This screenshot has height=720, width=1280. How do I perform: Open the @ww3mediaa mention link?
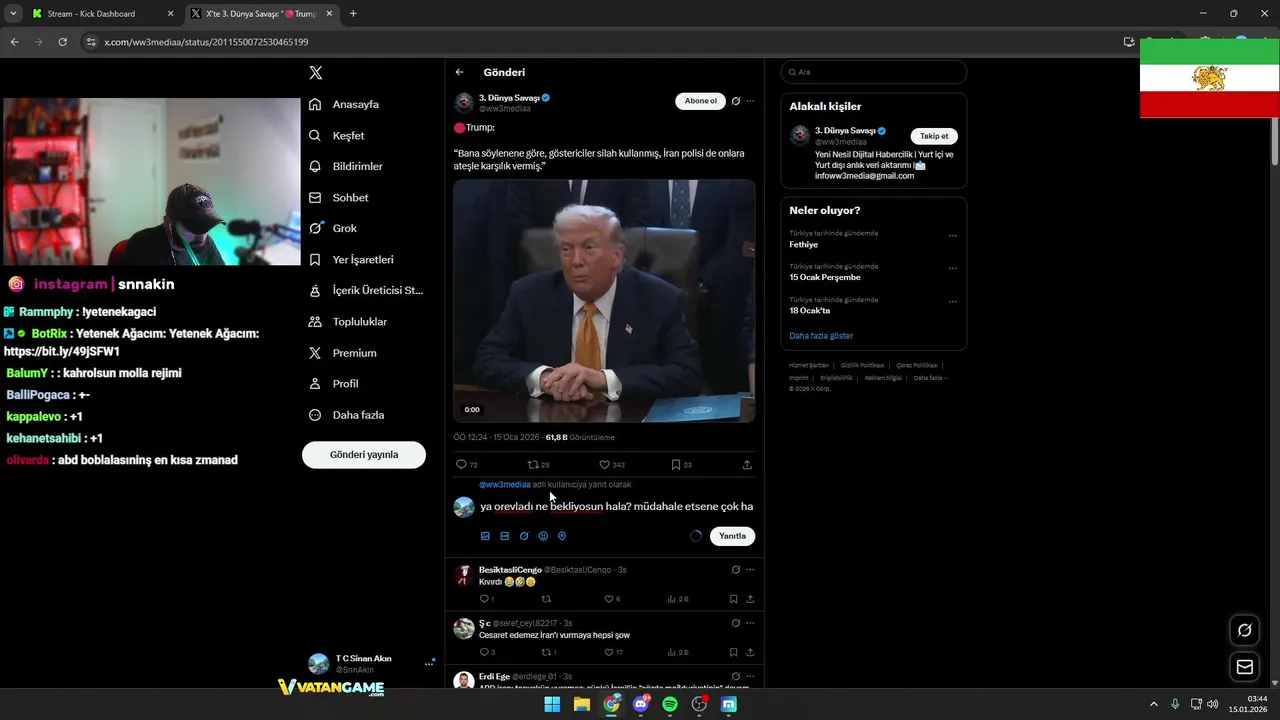click(504, 485)
